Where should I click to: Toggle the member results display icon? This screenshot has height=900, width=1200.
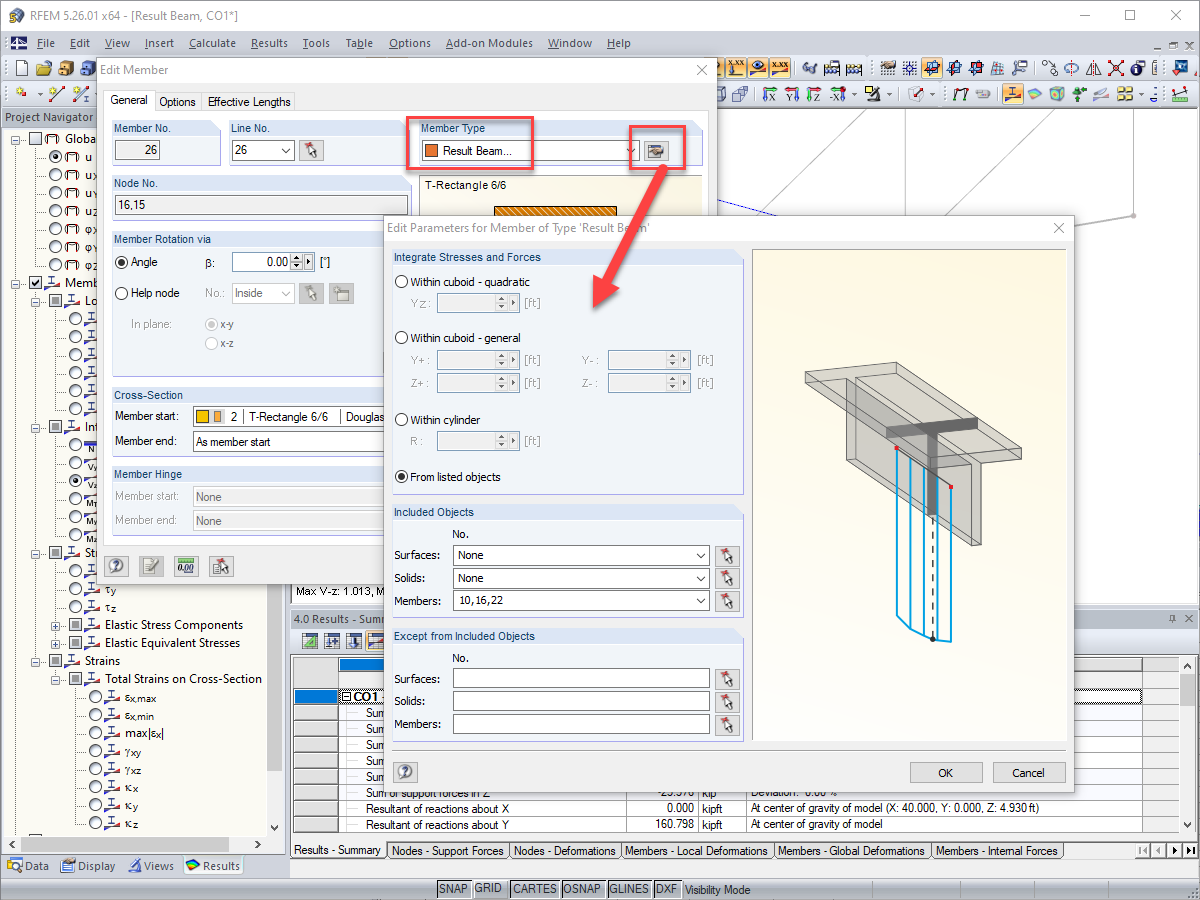(x=1012, y=94)
